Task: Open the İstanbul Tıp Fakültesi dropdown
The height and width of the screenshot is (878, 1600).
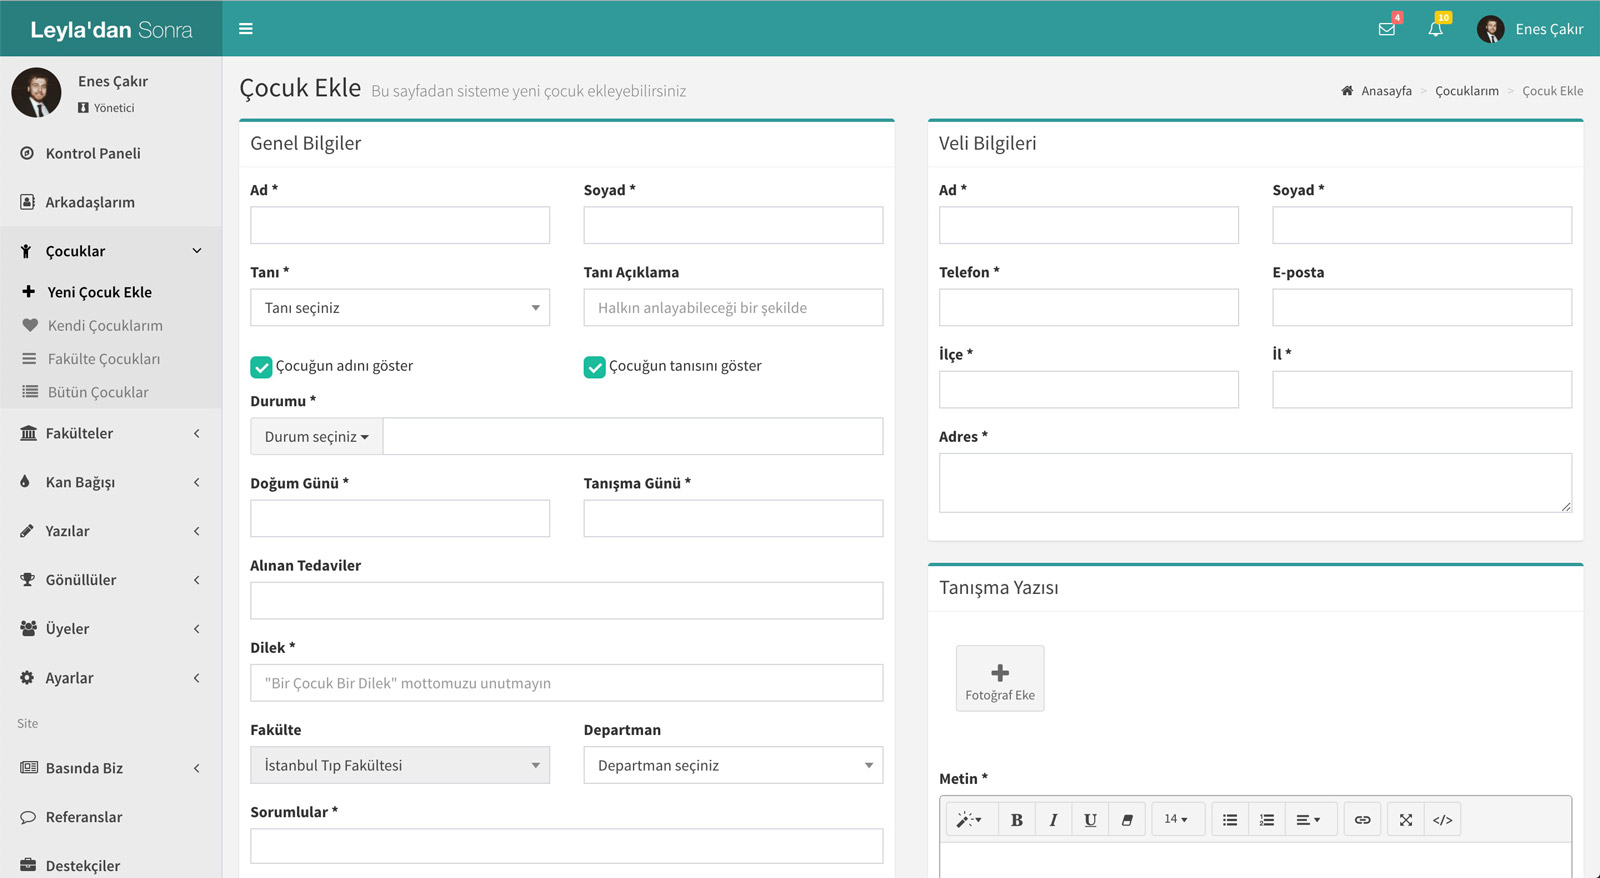Action: click(x=400, y=765)
